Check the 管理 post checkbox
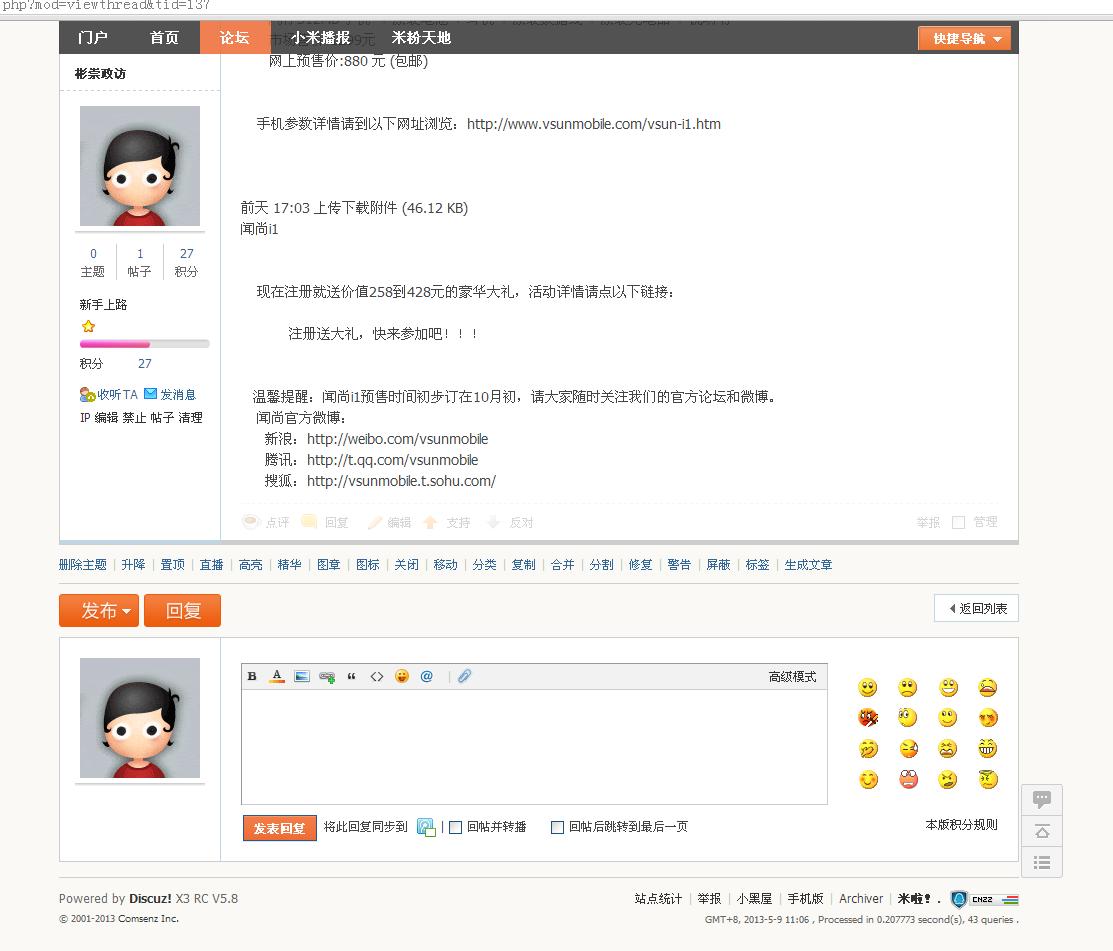 tap(958, 522)
